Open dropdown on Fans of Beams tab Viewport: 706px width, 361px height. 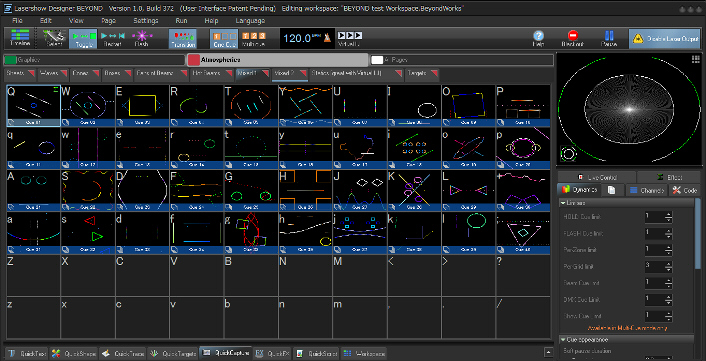click(x=183, y=73)
